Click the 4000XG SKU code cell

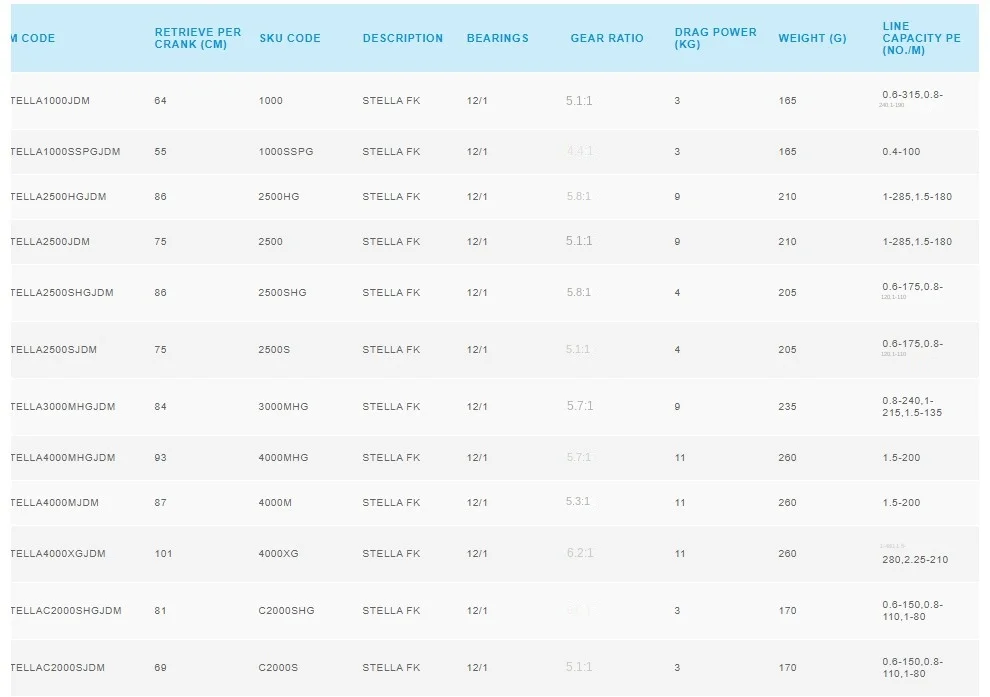(279, 554)
